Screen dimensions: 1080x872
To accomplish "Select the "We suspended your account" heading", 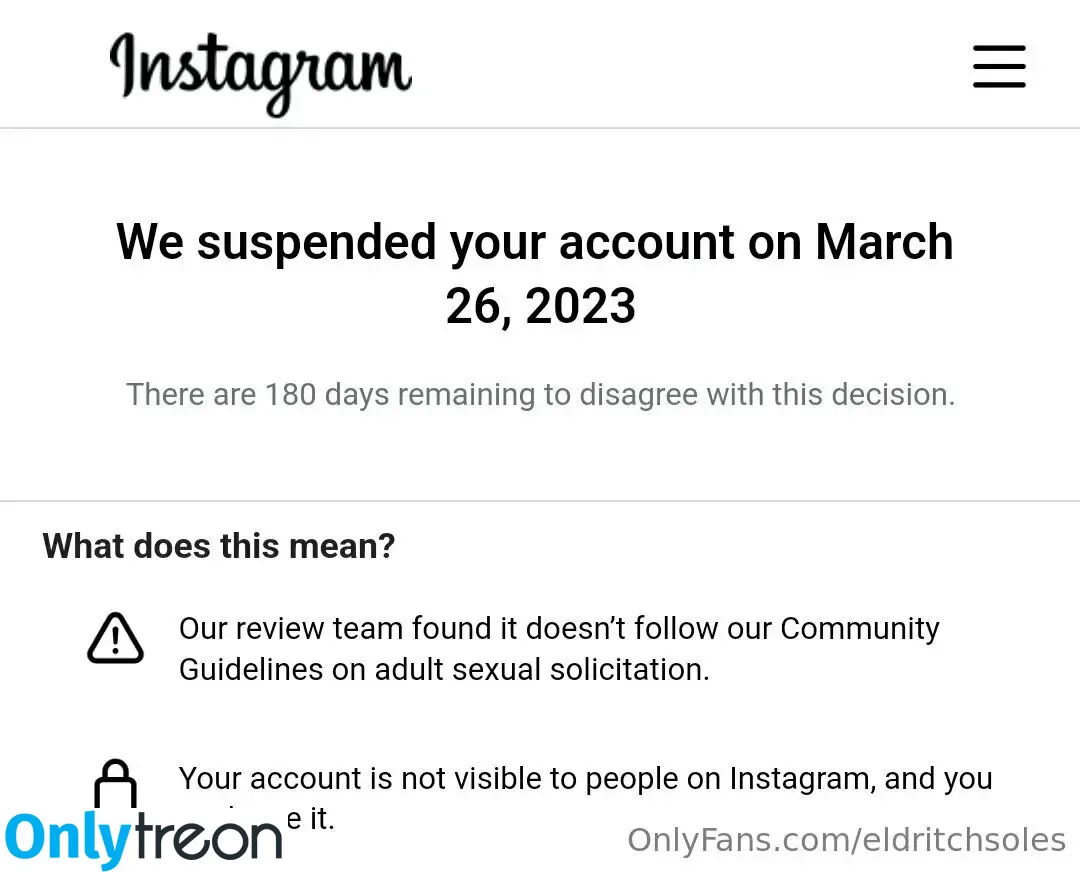I will [x=535, y=243].
